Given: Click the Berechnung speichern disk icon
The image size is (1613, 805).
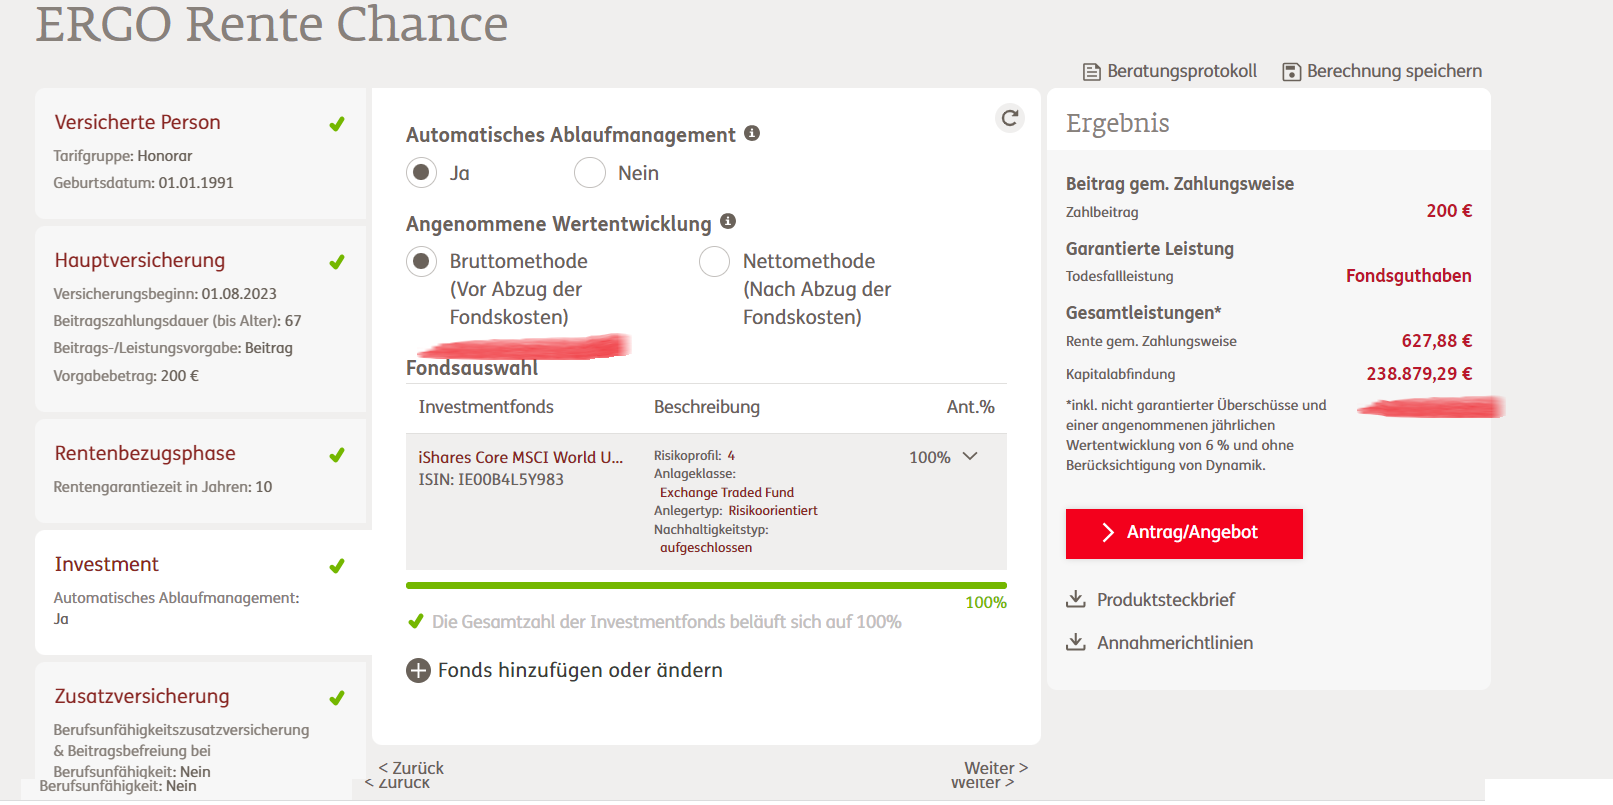Looking at the screenshot, I should pyautogui.click(x=1291, y=72).
